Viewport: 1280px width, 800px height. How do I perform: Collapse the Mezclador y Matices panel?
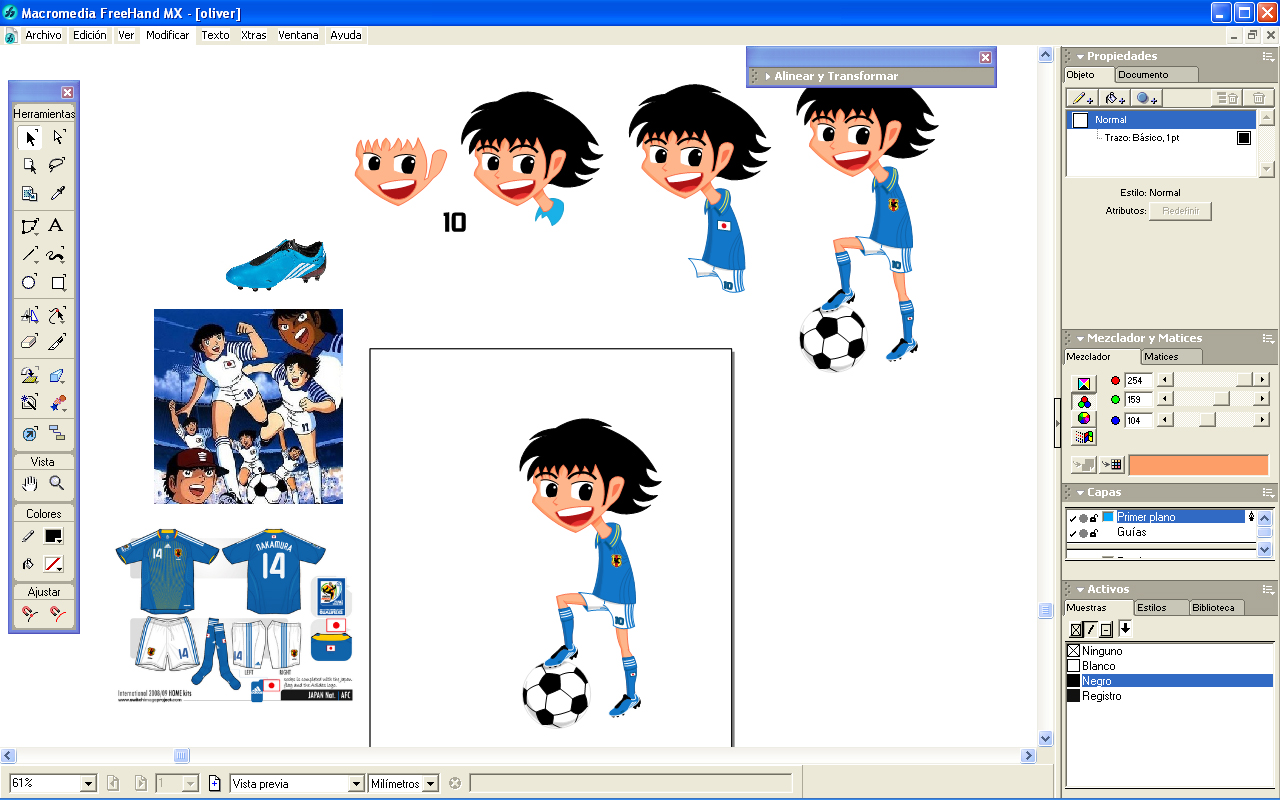(x=1080, y=339)
